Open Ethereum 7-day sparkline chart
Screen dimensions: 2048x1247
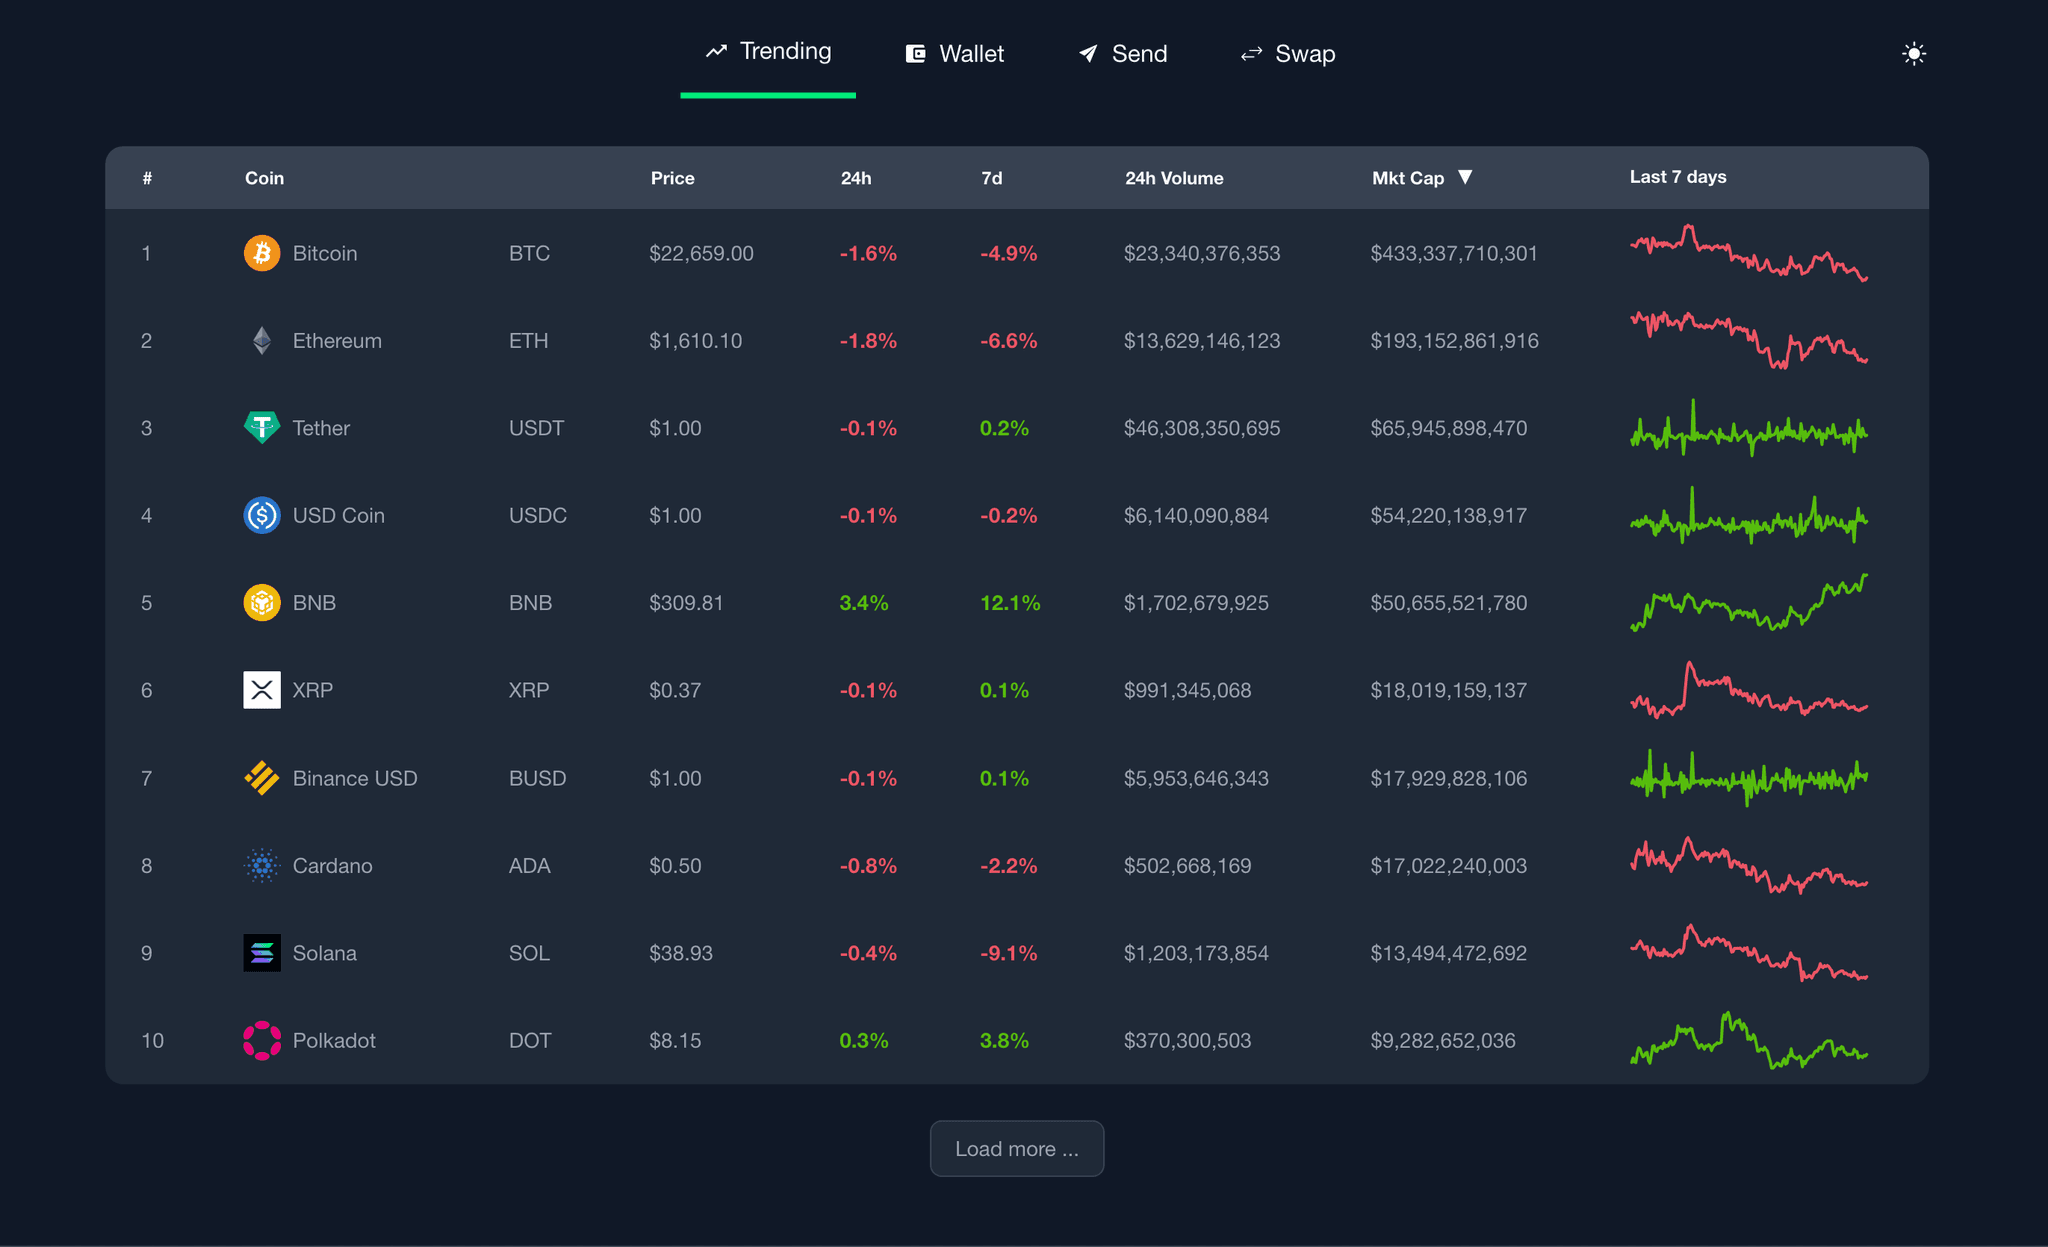pos(1749,340)
